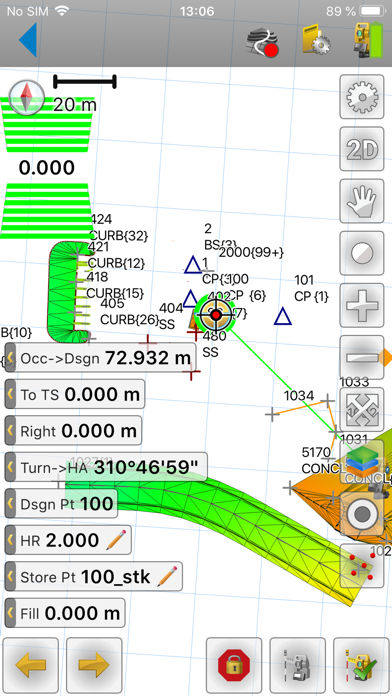Tap the blue back arrow

click(x=28, y=40)
